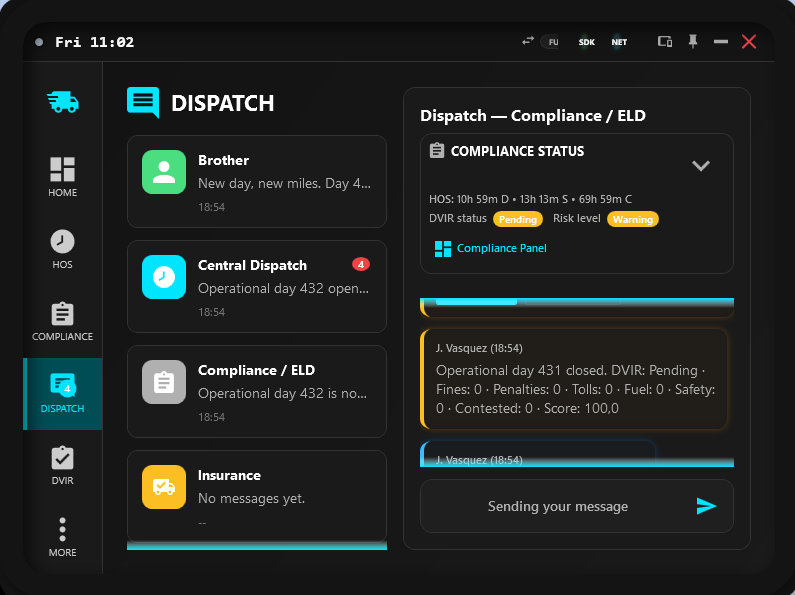This screenshot has height=595, width=795.
Task: Click the swap arrows icon in title bar
Action: (528, 41)
